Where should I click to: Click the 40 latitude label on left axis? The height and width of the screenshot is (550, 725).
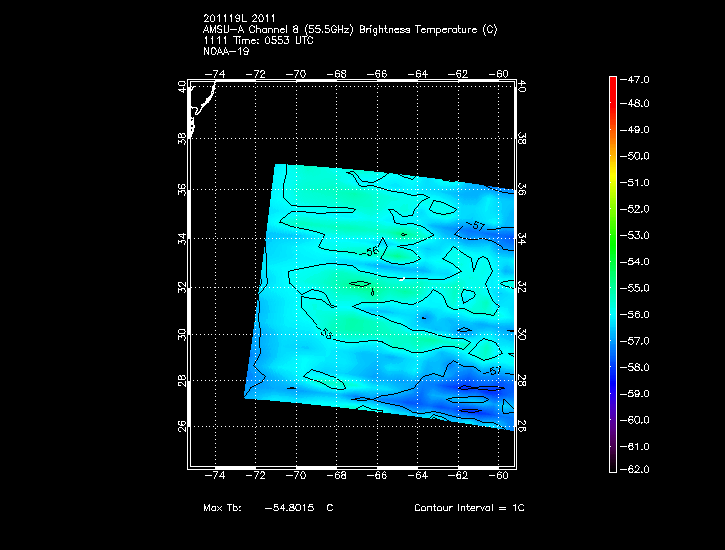pyautogui.click(x=183, y=88)
